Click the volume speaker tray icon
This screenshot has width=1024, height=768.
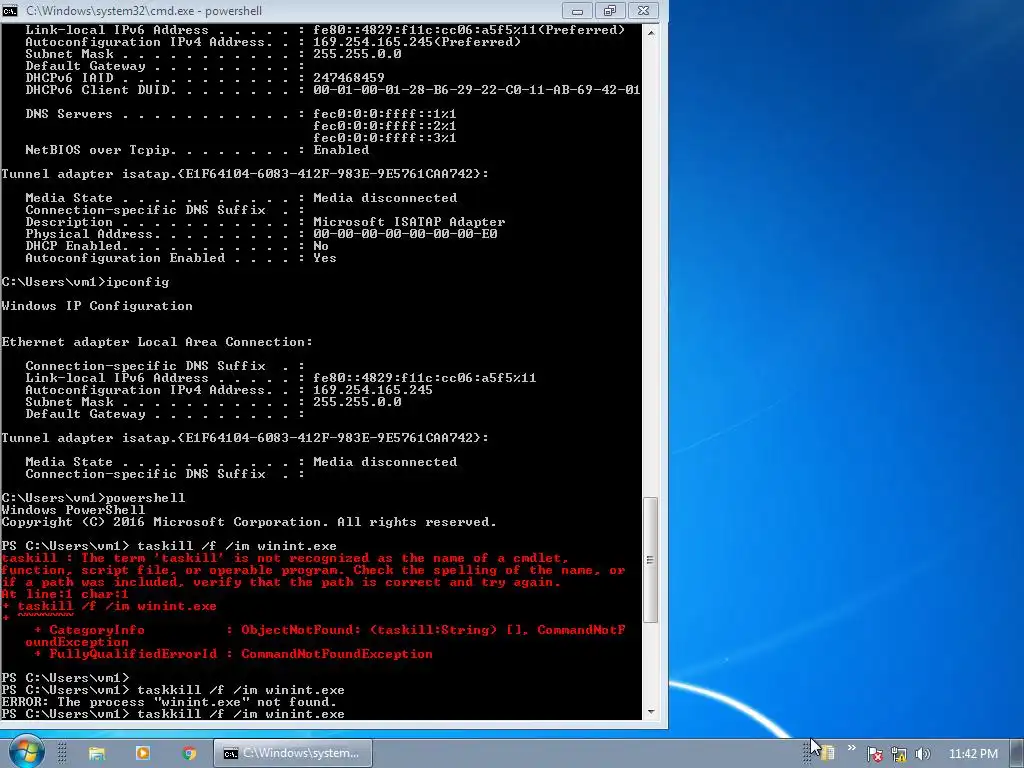(x=922, y=754)
